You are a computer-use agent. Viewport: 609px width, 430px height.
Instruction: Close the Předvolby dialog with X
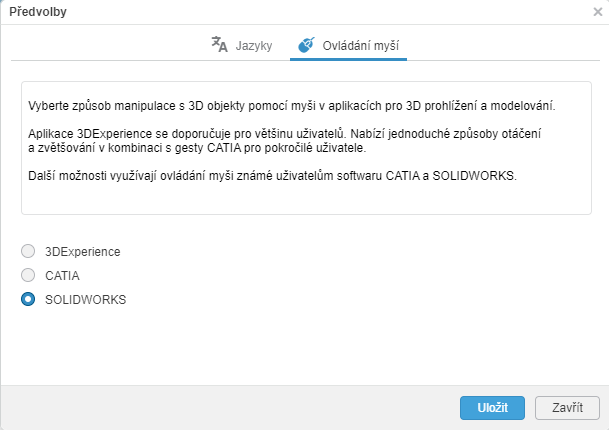pyautogui.click(x=598, y=12)
